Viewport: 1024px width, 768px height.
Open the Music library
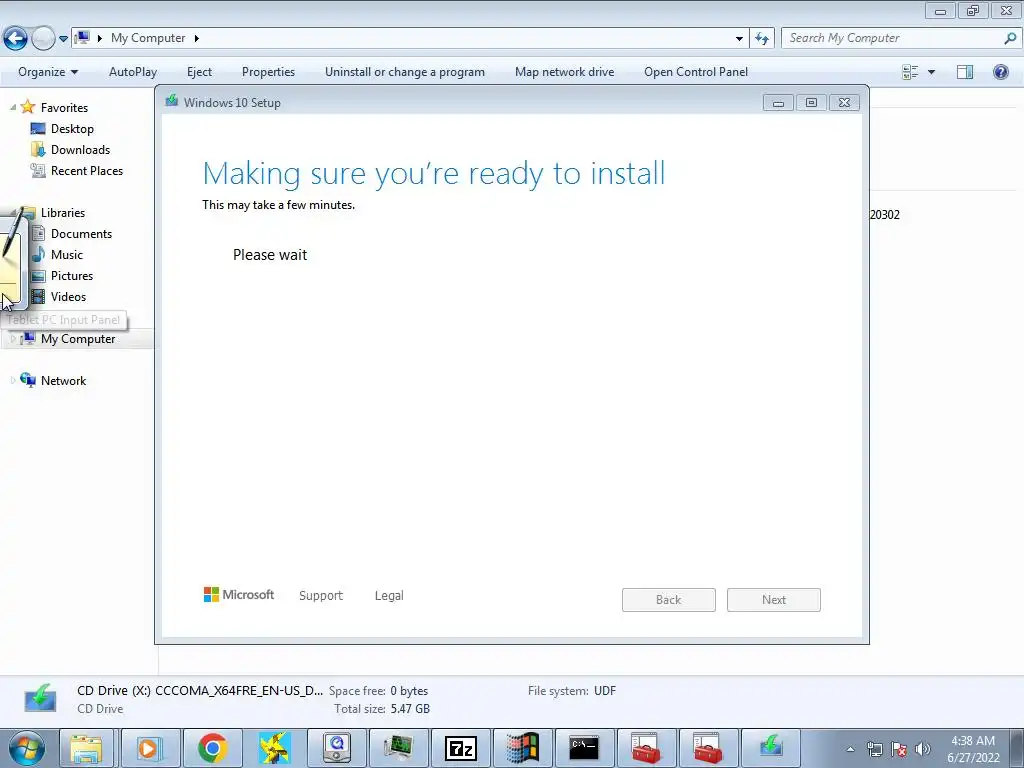click(x=67, y=255)
